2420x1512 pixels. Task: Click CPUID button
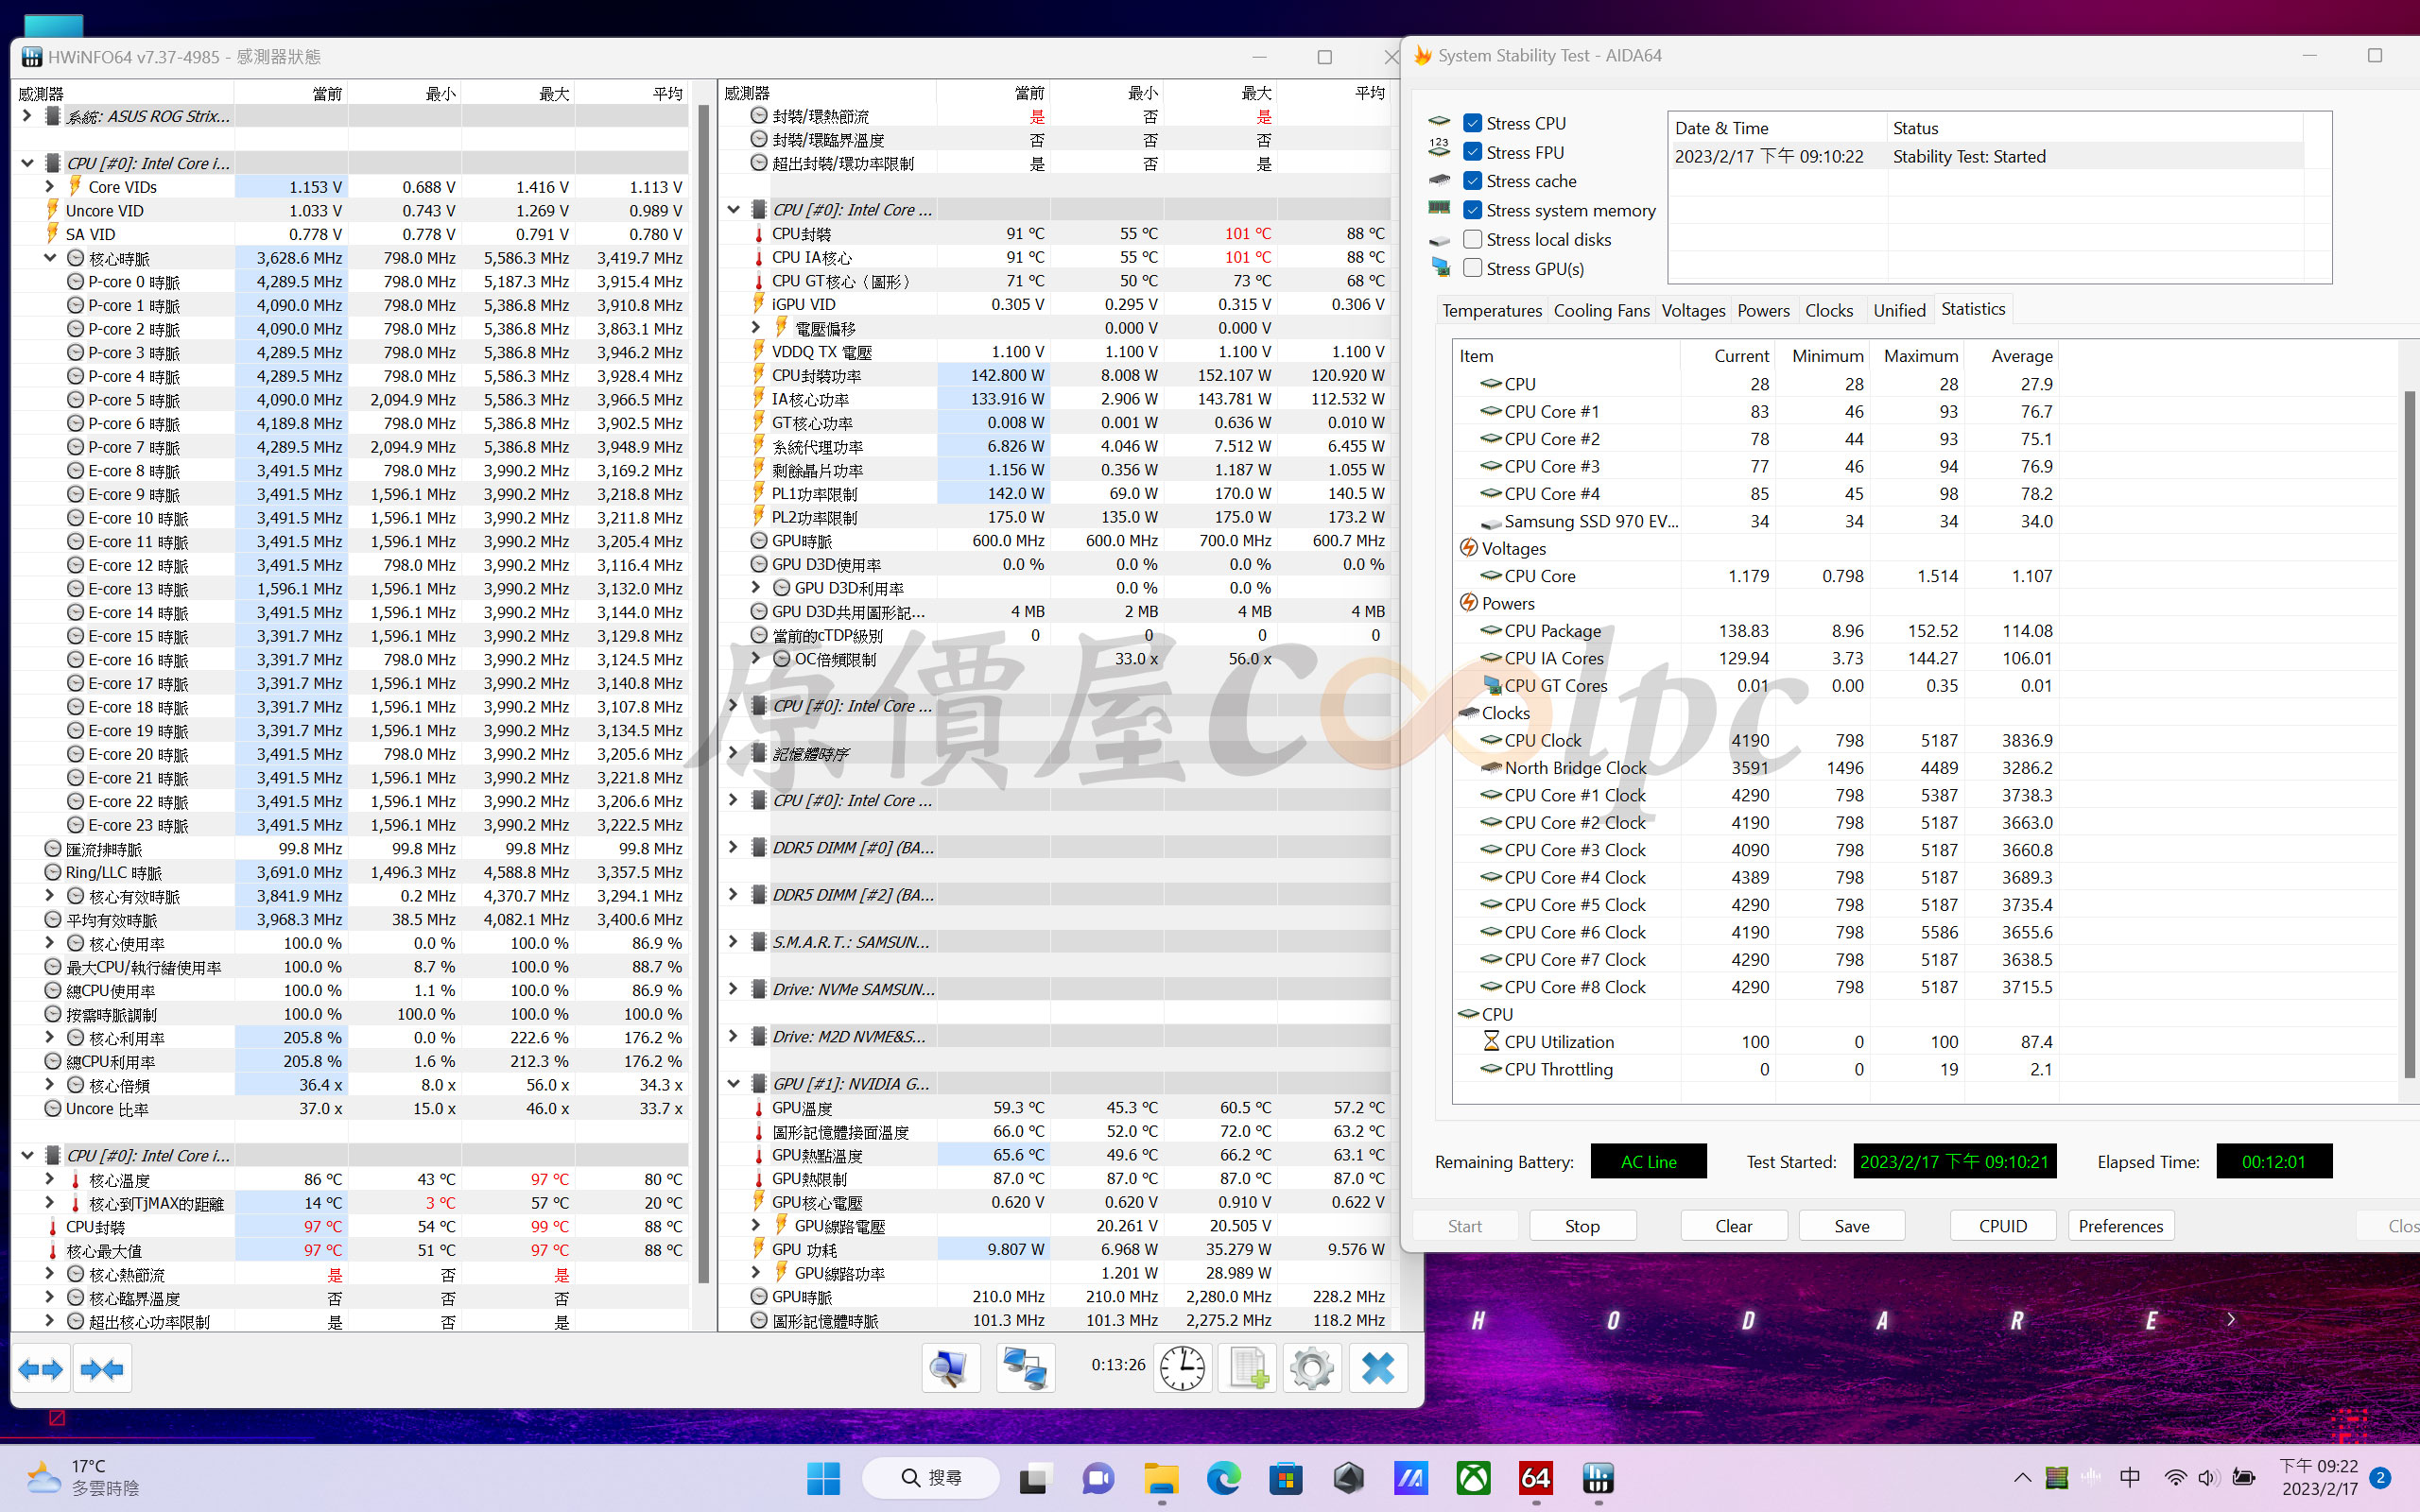[x=2002, y=1226]
